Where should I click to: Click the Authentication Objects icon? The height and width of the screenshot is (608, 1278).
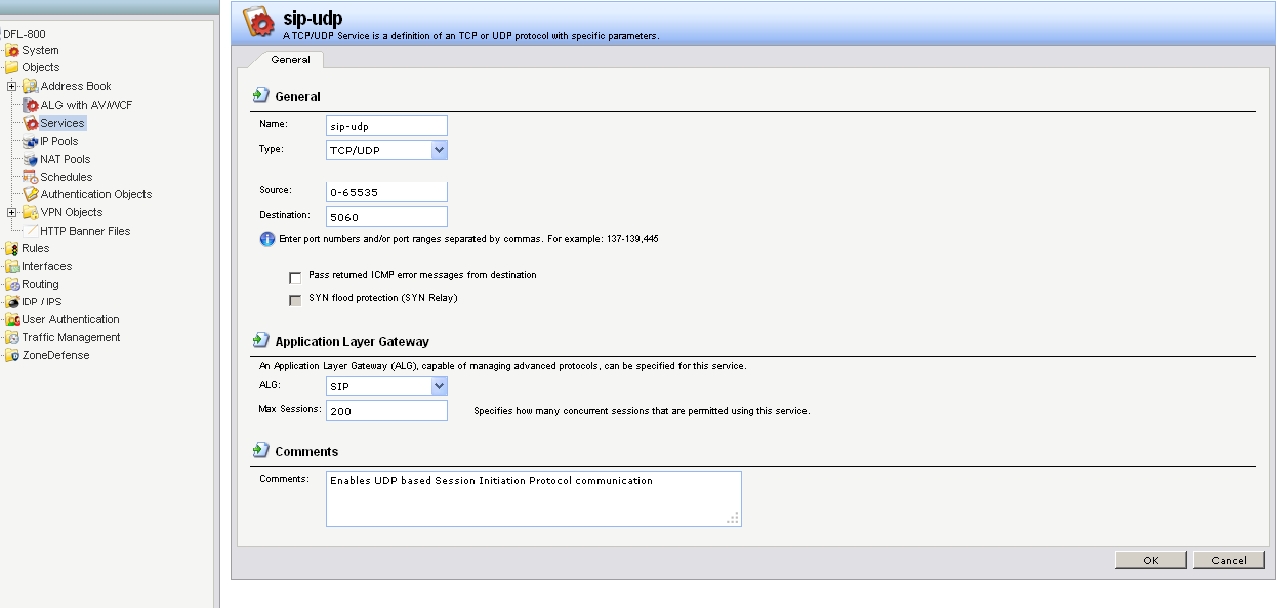point(31,194)
